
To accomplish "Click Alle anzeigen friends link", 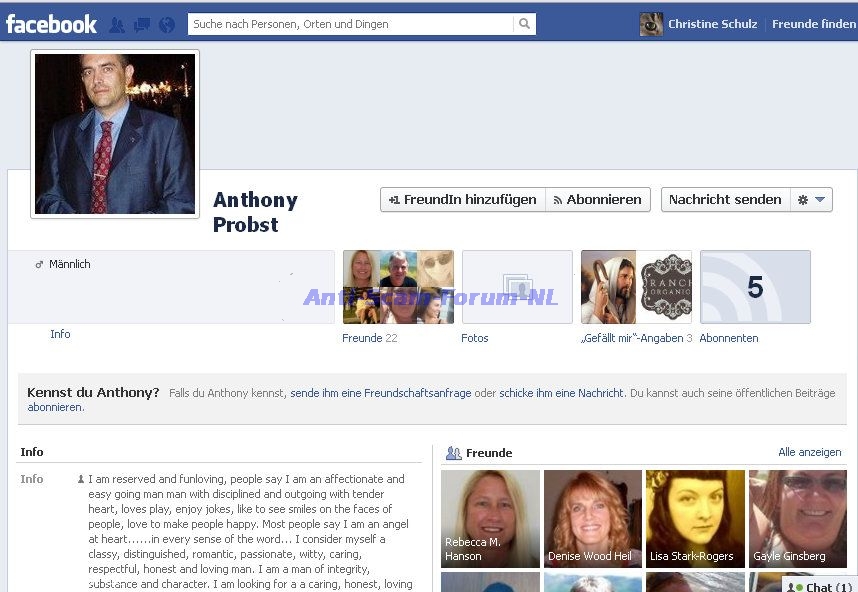I will click(x=809, y=453).
